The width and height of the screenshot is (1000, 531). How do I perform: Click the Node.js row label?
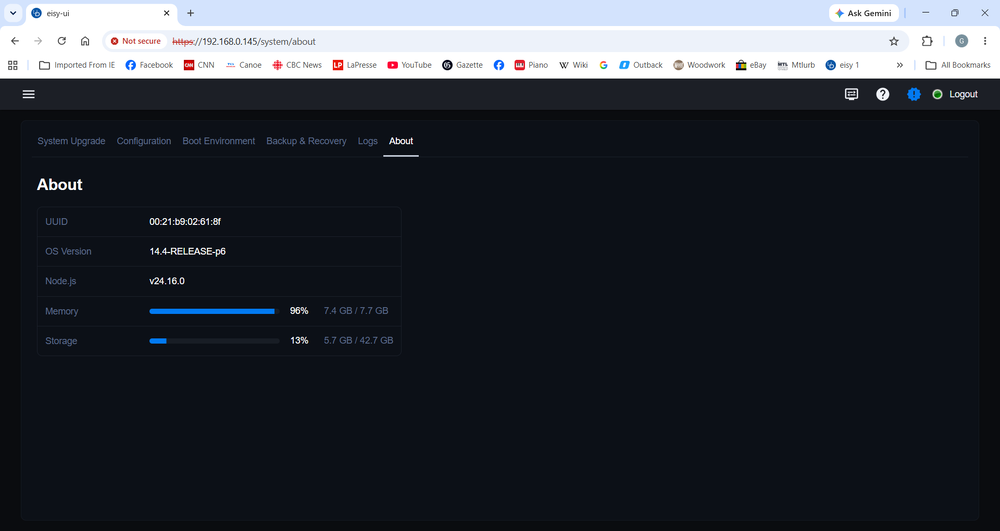click(61, 281)
